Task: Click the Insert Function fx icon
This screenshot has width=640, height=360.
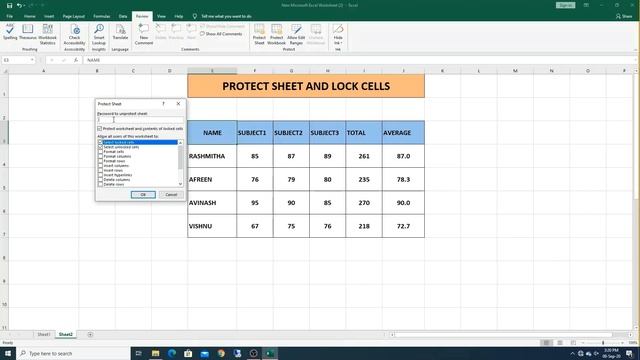Action: click(x=76, y=60)
